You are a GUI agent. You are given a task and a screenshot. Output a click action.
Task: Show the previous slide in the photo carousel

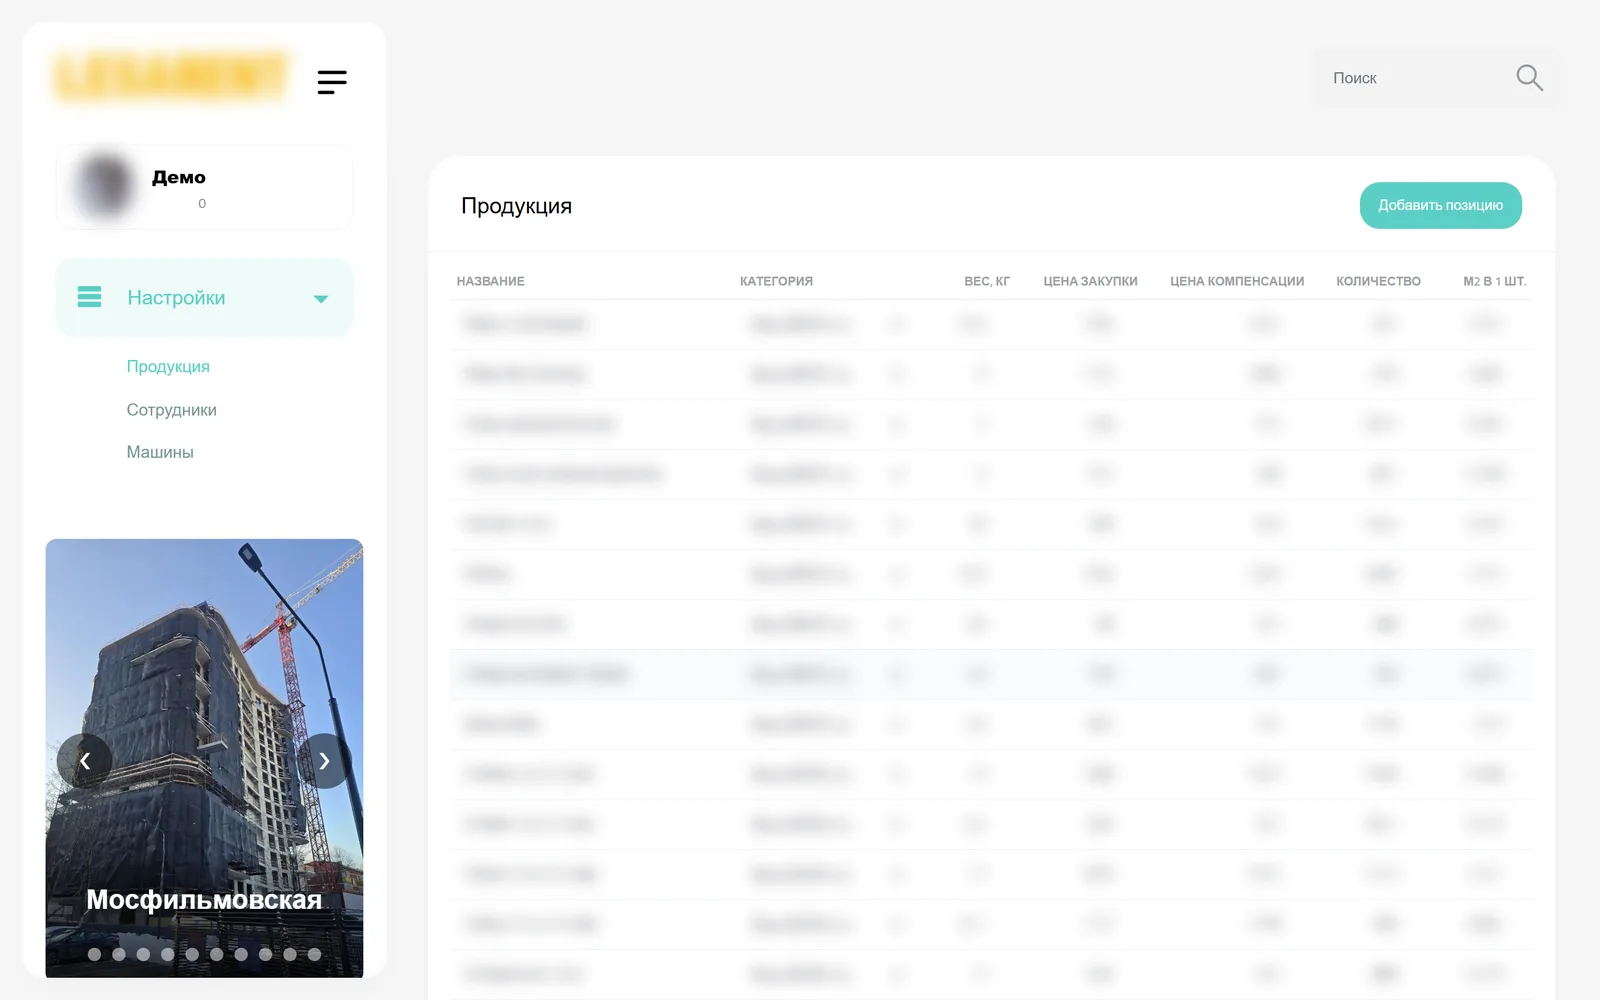click(85, 761)
